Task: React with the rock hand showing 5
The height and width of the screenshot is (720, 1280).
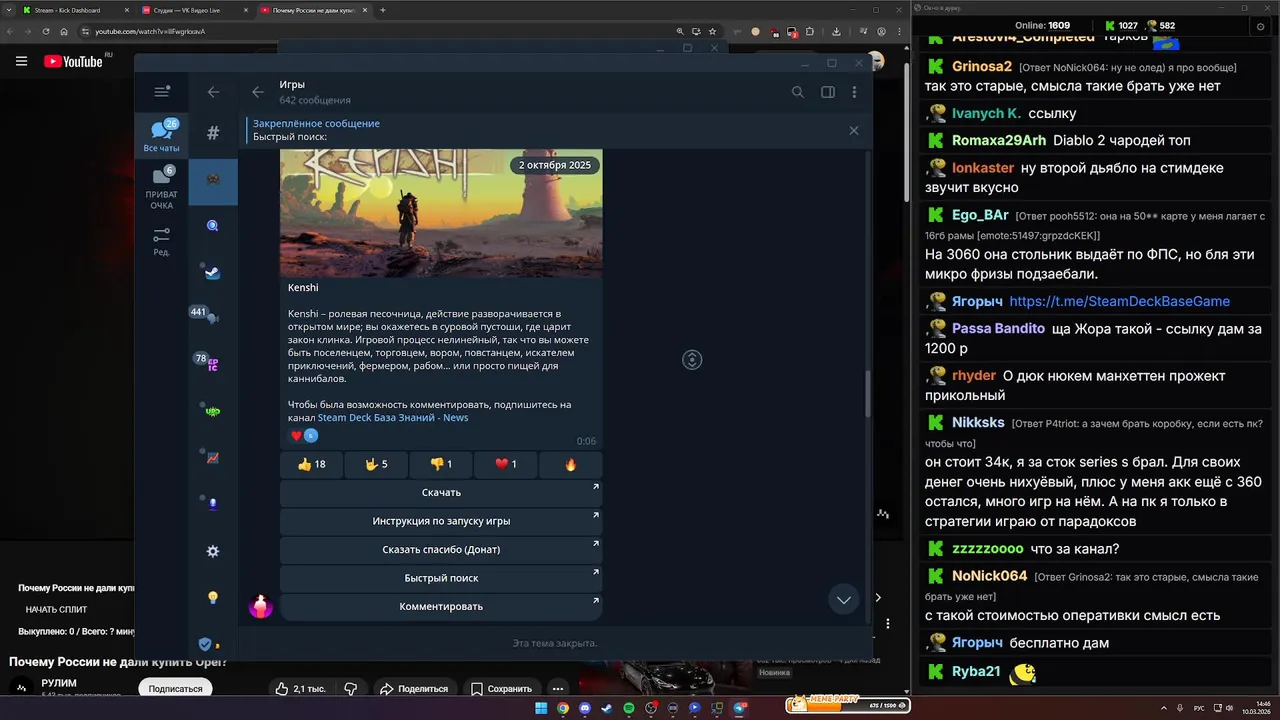Action: tap(376, 464)
